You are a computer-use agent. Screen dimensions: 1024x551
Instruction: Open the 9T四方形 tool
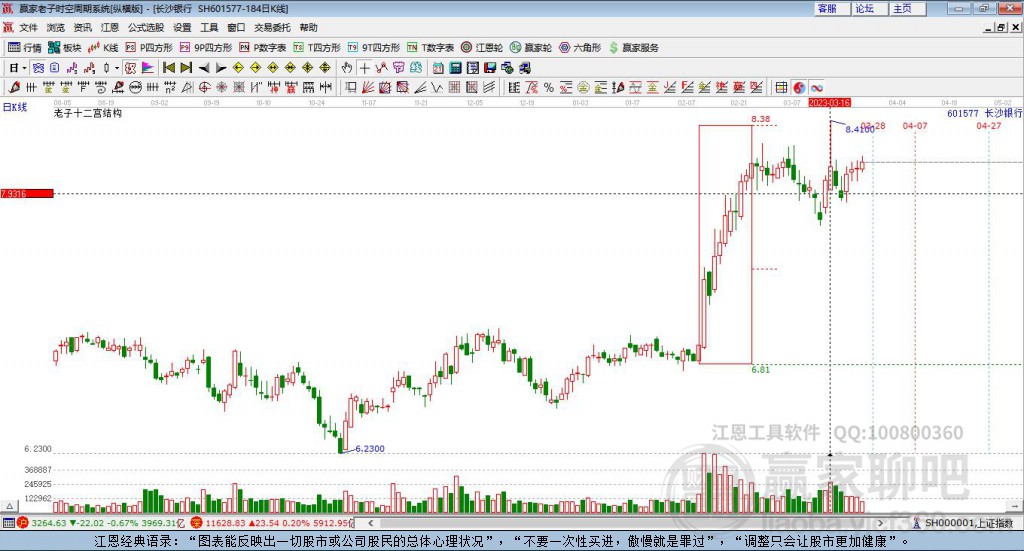click(374, 48)
